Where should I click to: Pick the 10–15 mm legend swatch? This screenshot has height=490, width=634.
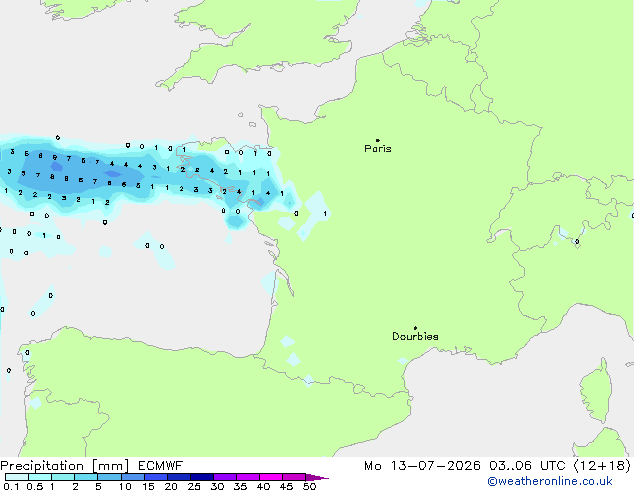click(133, 477)
